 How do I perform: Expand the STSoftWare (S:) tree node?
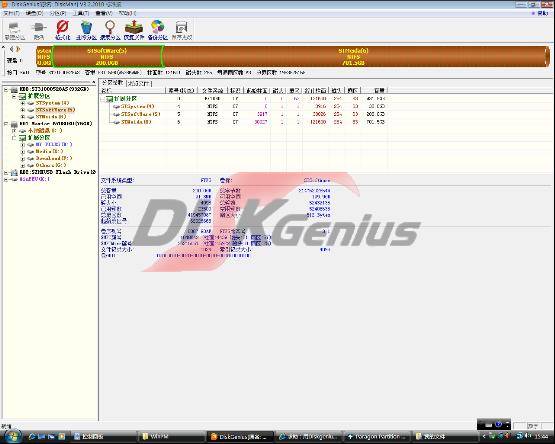(23, 110)
